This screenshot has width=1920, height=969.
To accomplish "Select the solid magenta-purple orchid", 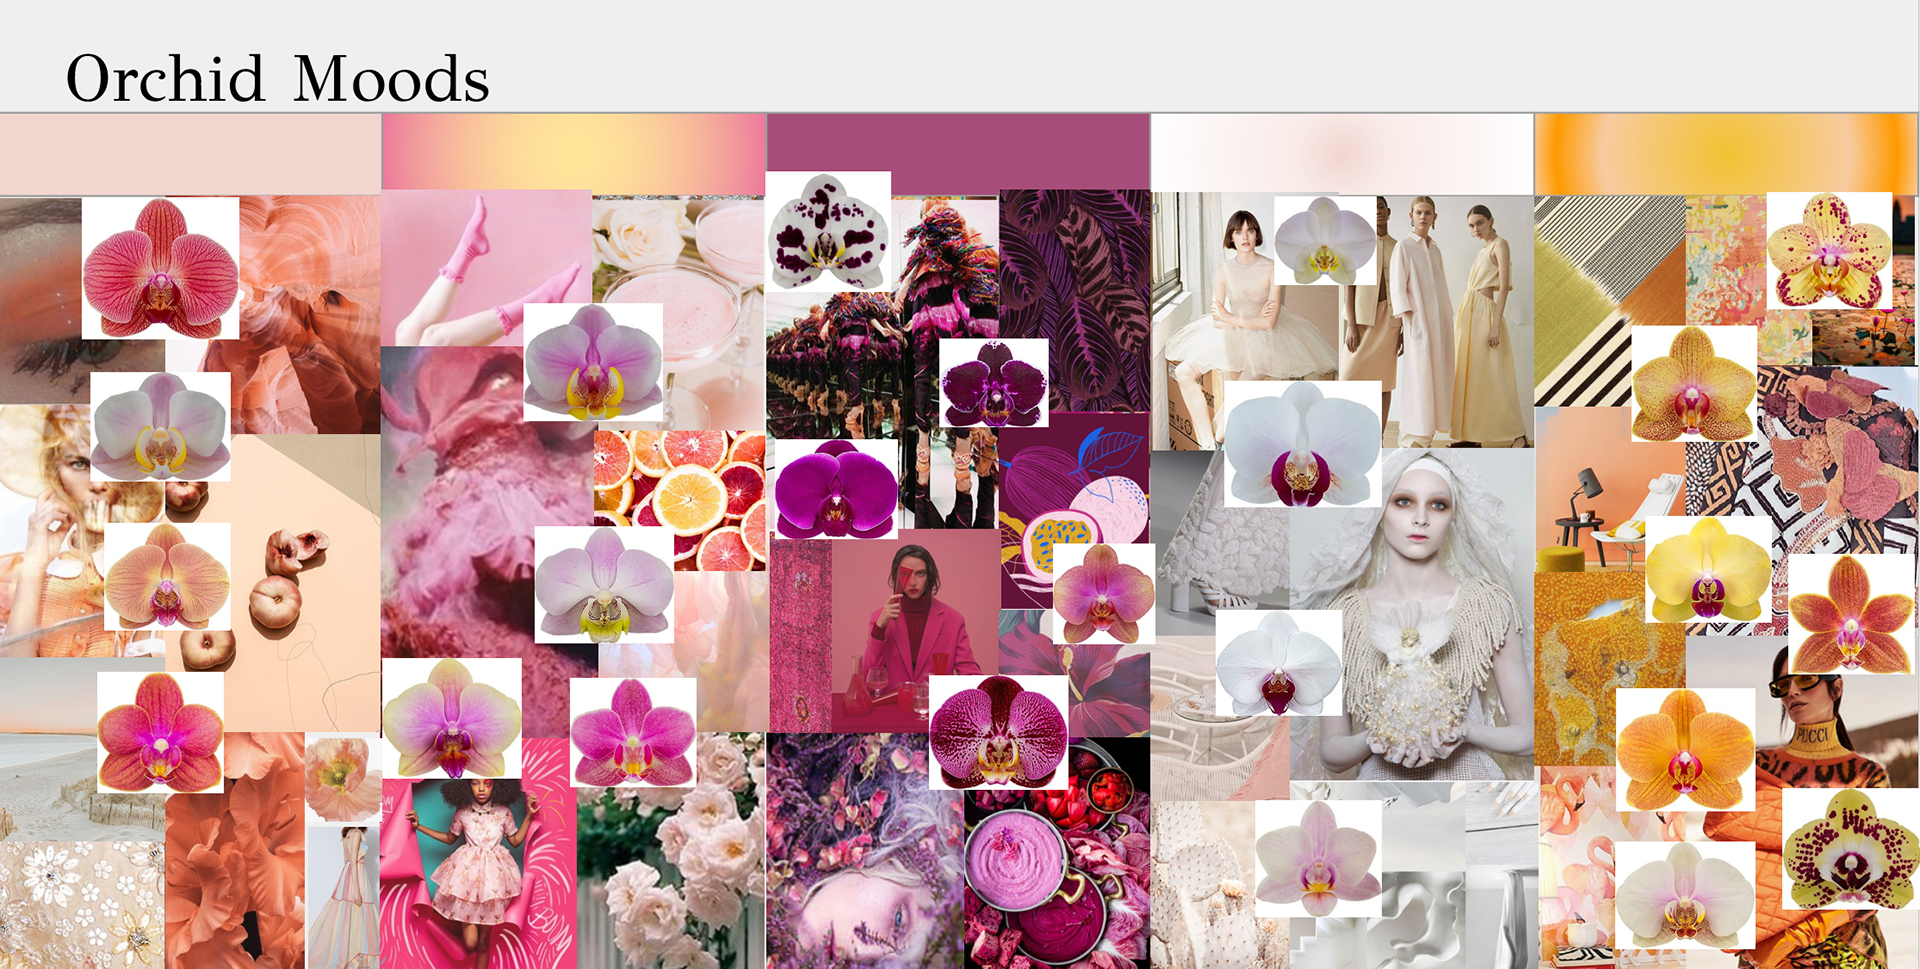I will click(836, 489).
